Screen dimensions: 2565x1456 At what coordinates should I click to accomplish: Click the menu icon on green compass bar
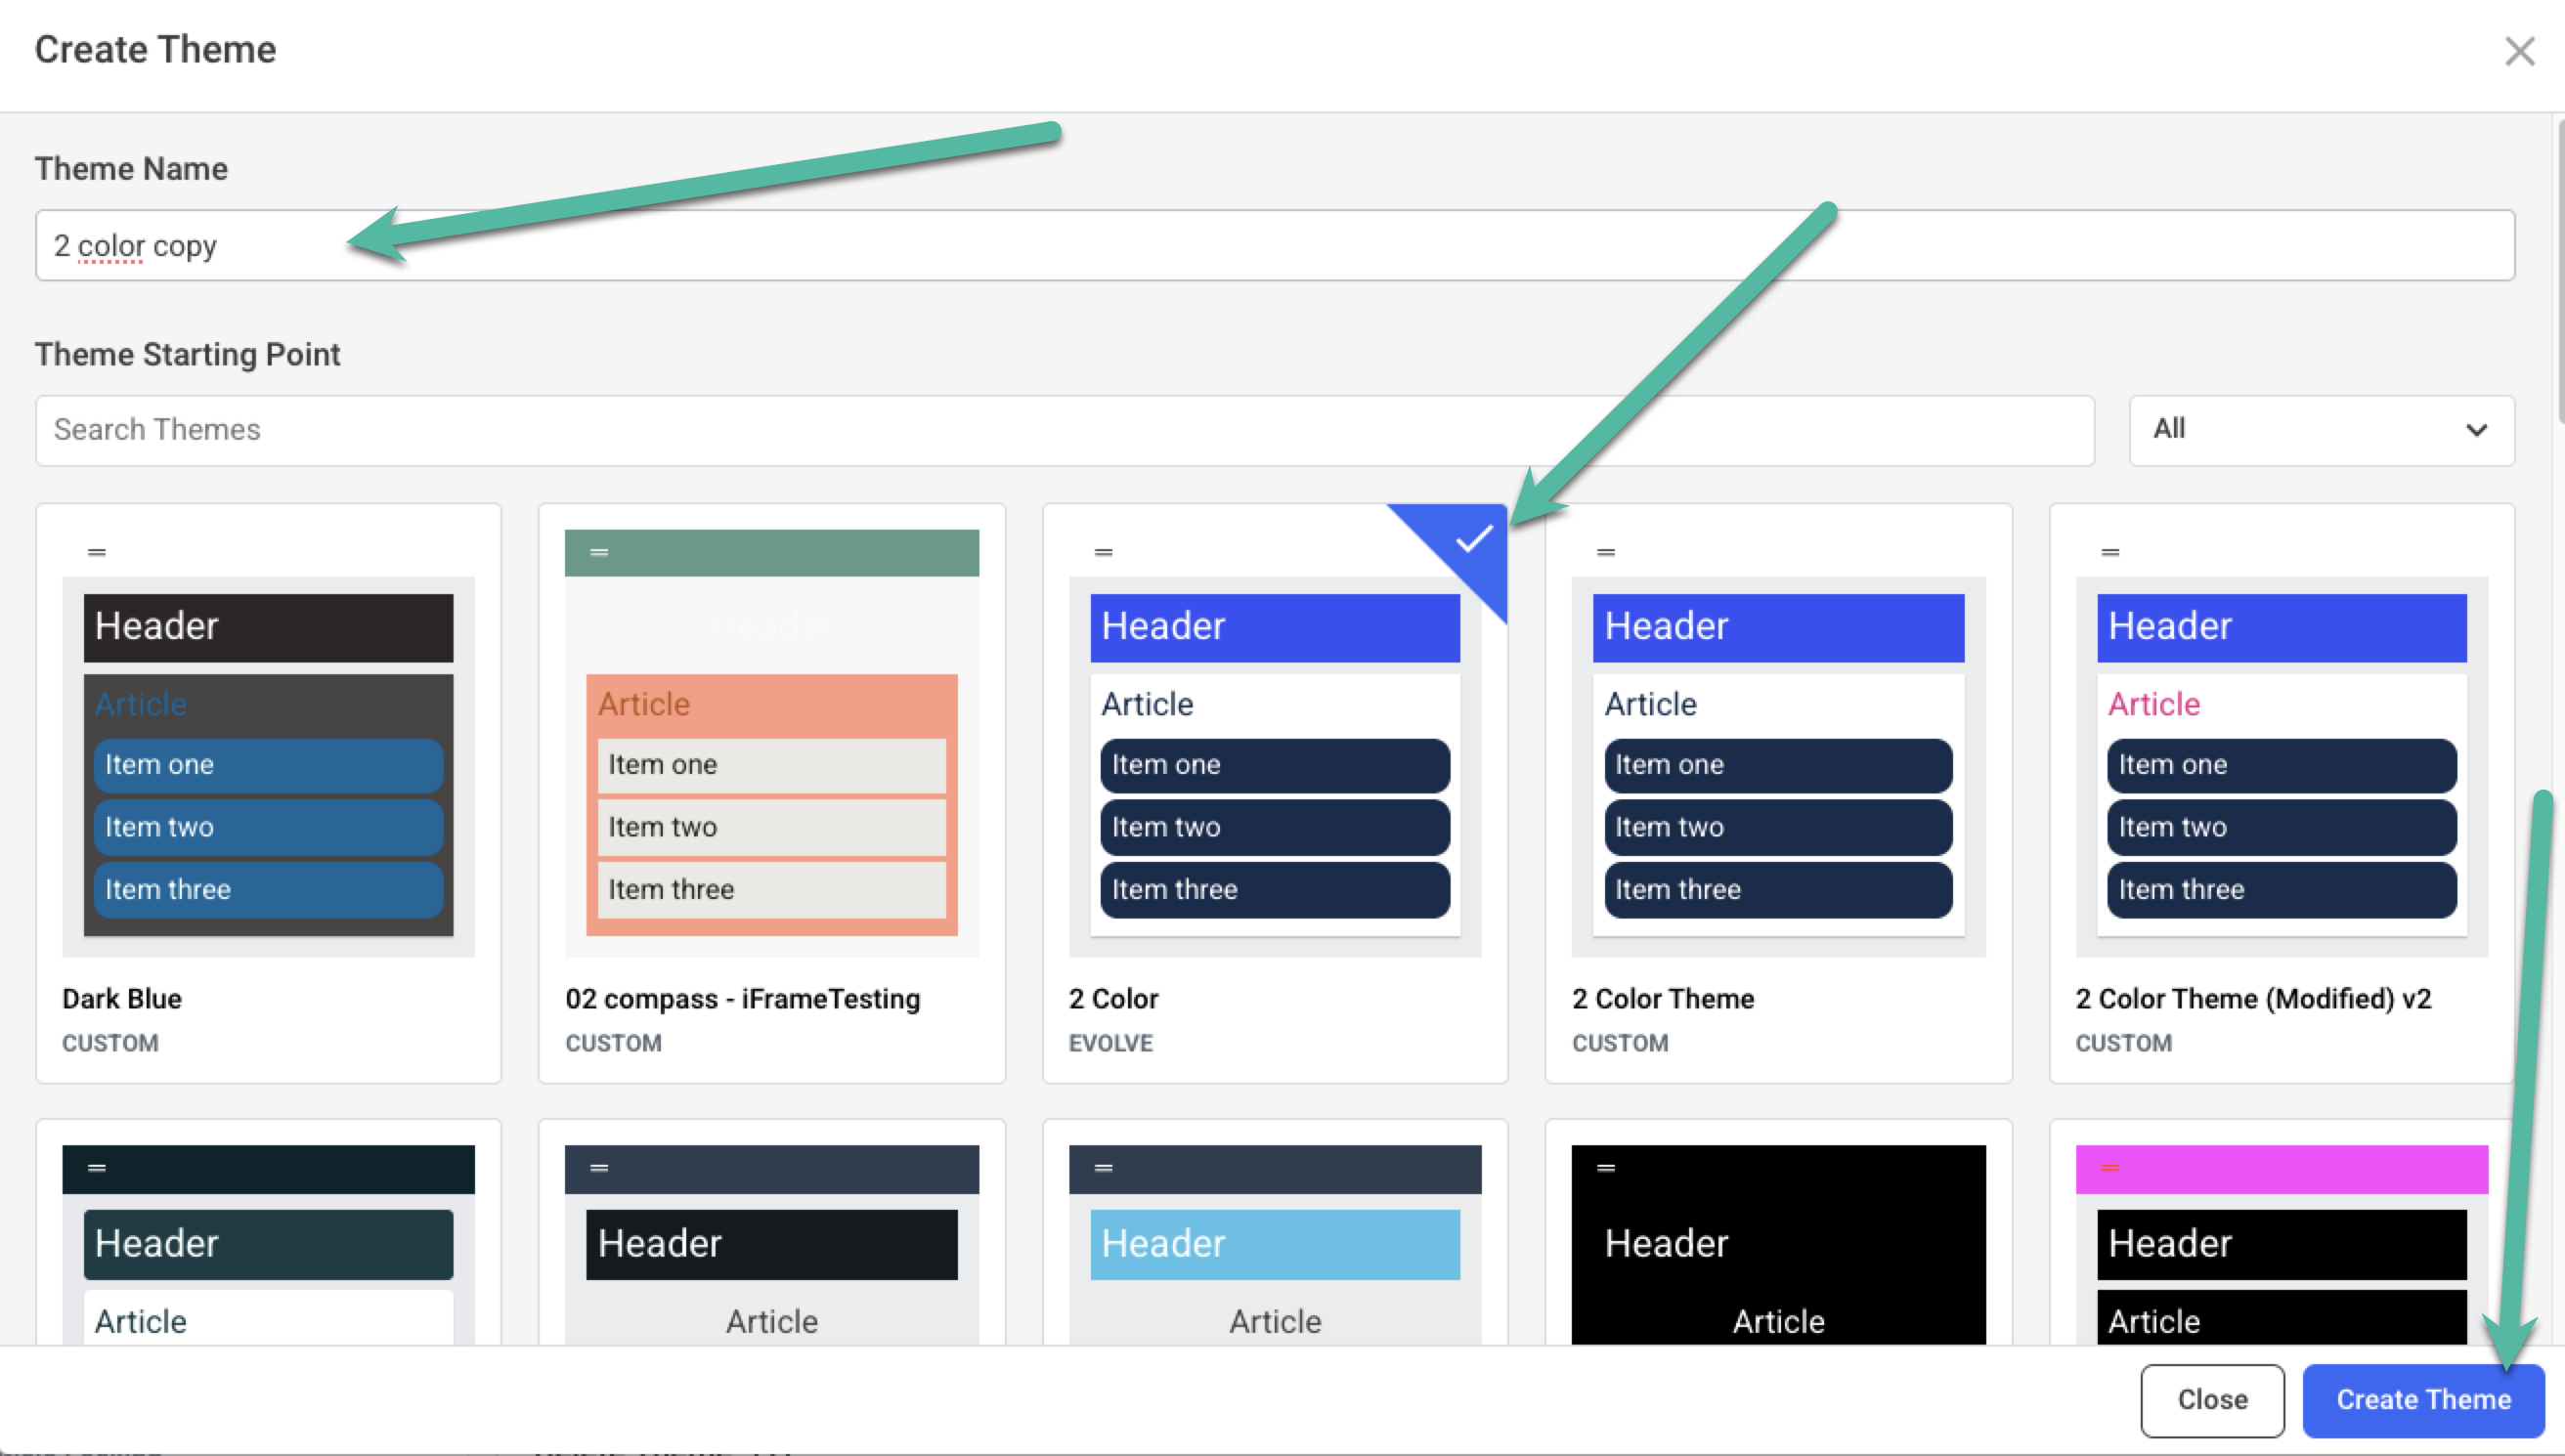click(599, 552)
